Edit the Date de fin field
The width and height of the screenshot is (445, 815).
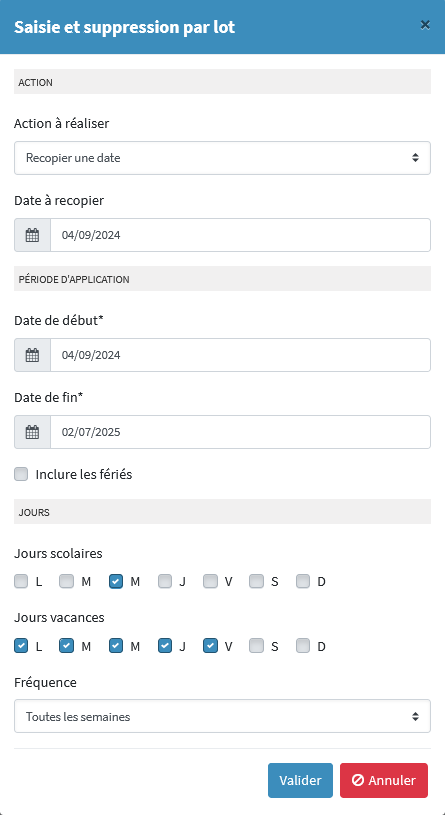pyautogui.click(x=241, y=432)
